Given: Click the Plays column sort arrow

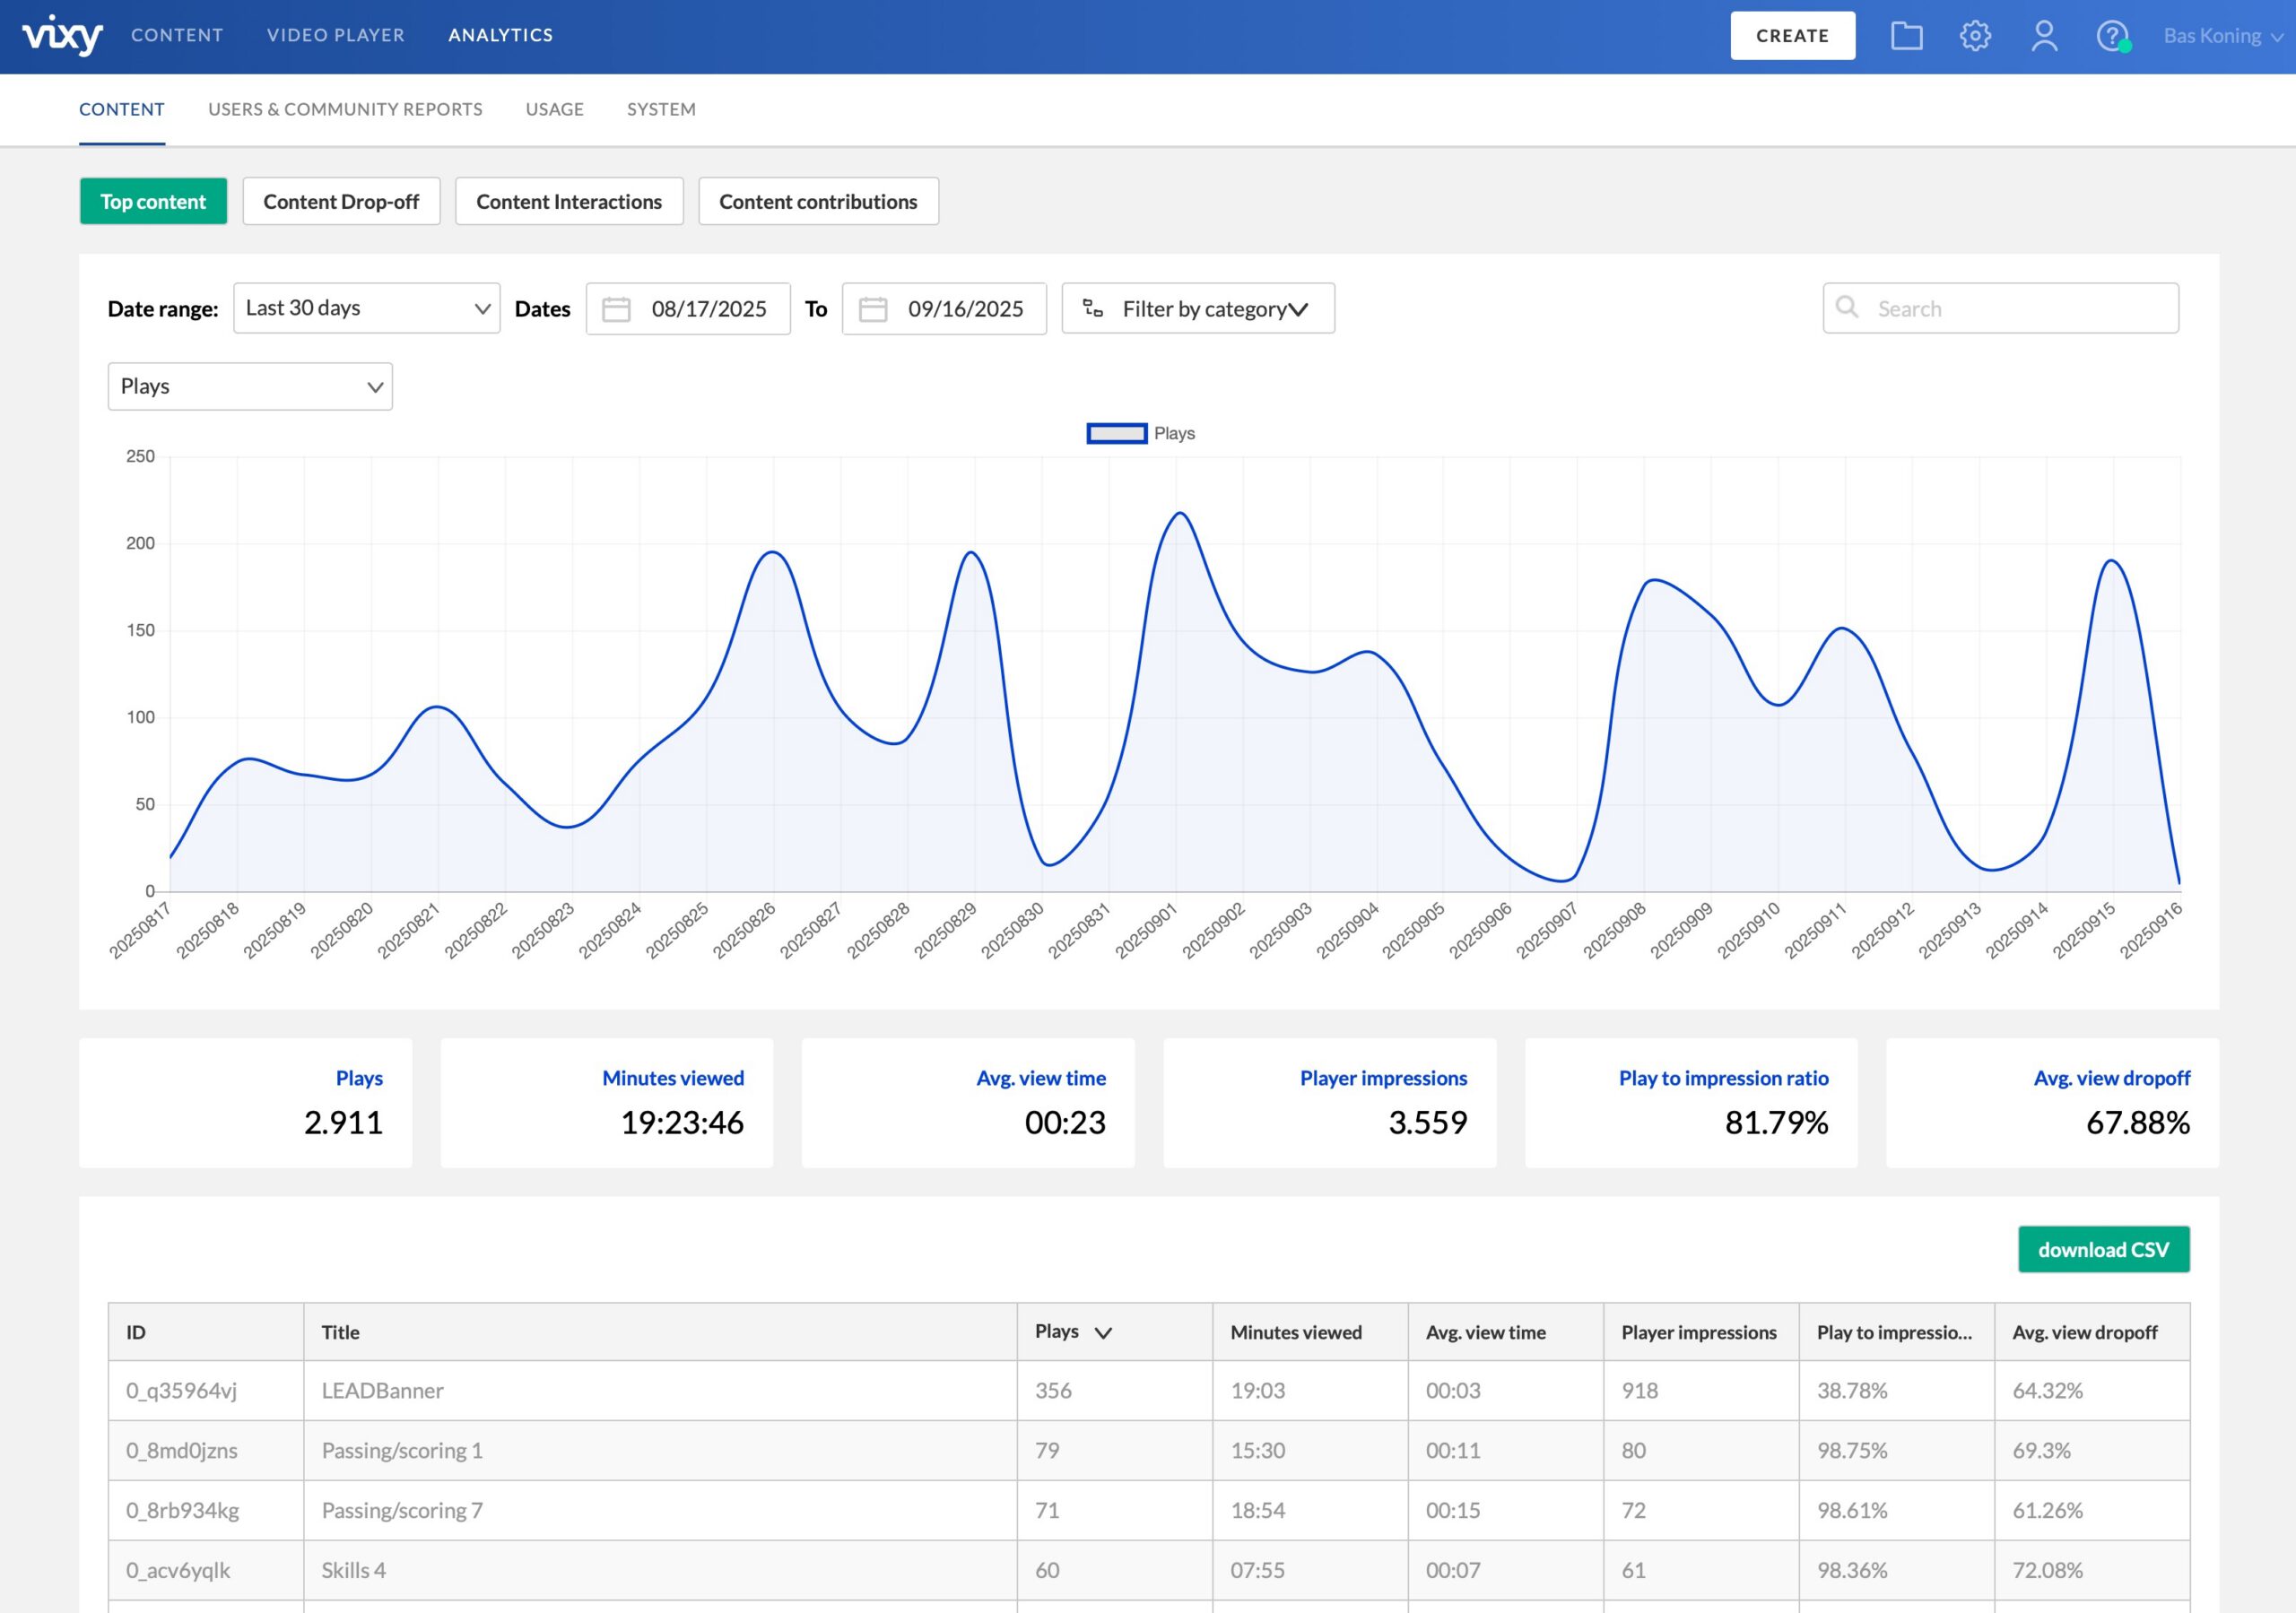Looking at the screenshot, I should [1103, 1332].
